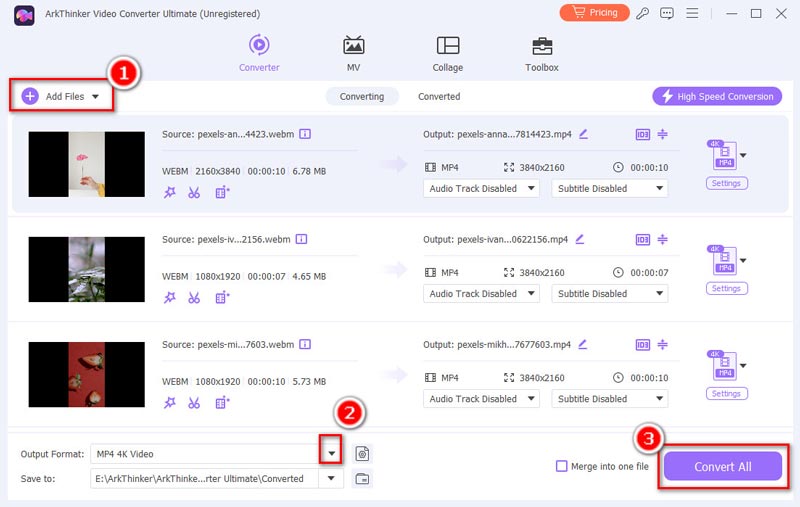Open video enhancer icon for pexels-an...4423.webm
Screen dimensions: 800x507
click(222, 192)
